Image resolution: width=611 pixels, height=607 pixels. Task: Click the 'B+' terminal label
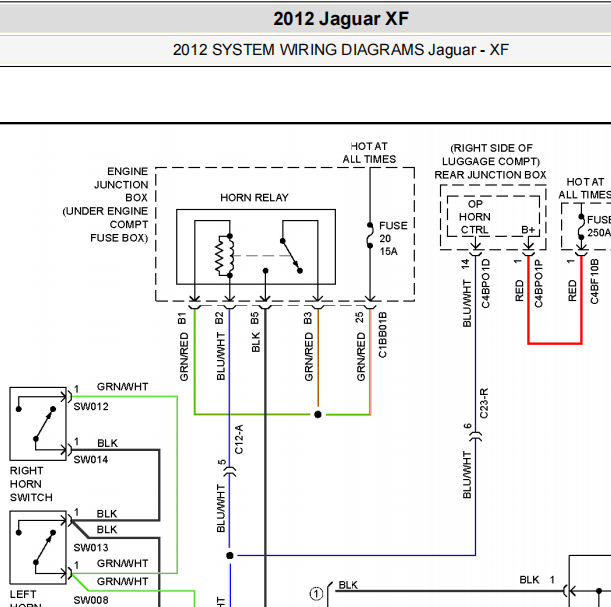click(528, 230)
